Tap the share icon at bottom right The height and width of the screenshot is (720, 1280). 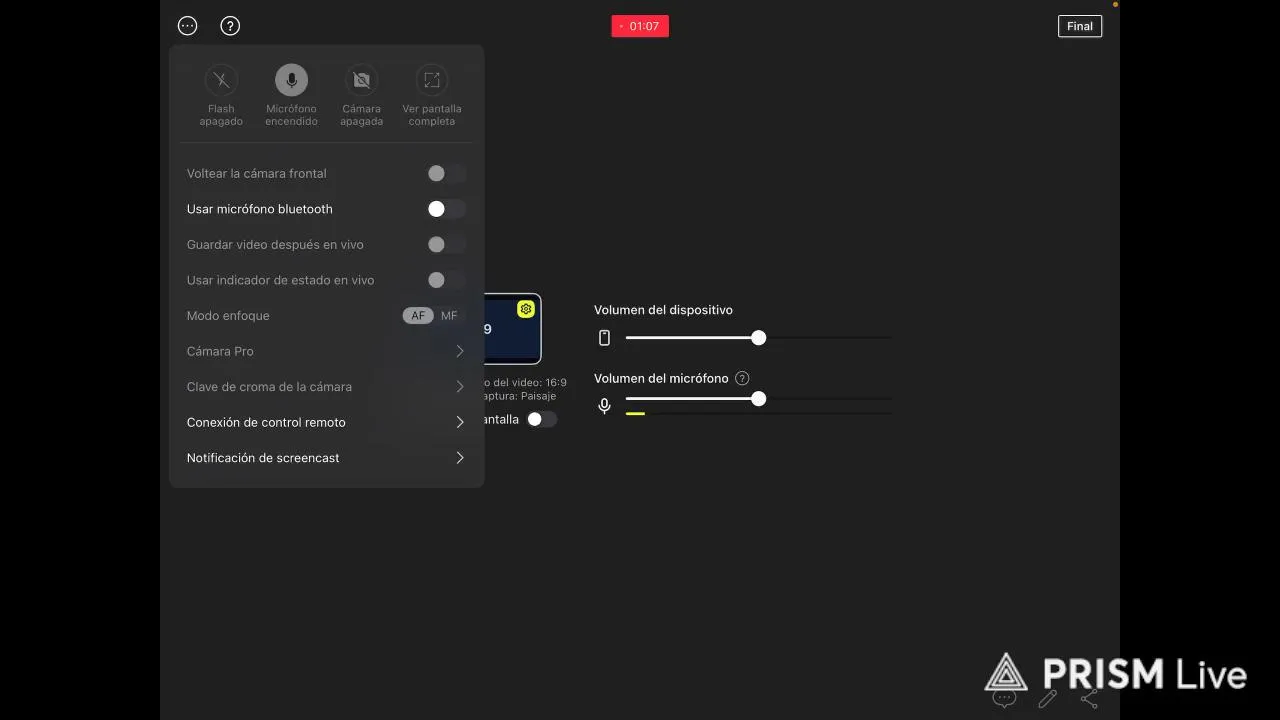(1090, 699)
